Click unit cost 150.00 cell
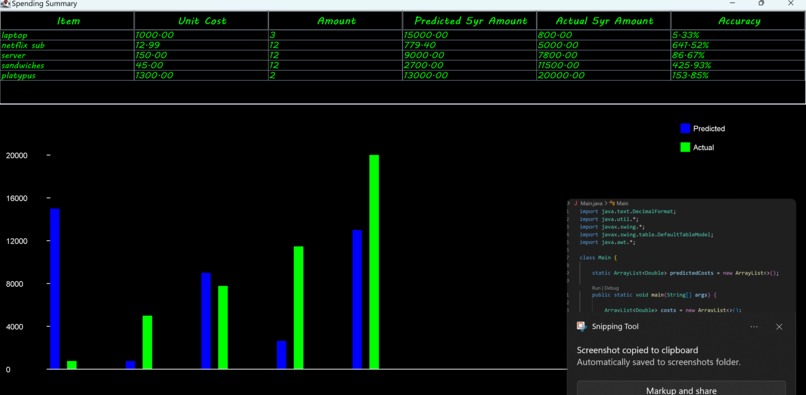Viewport: 806px width, 395px height. pos(202,55)
